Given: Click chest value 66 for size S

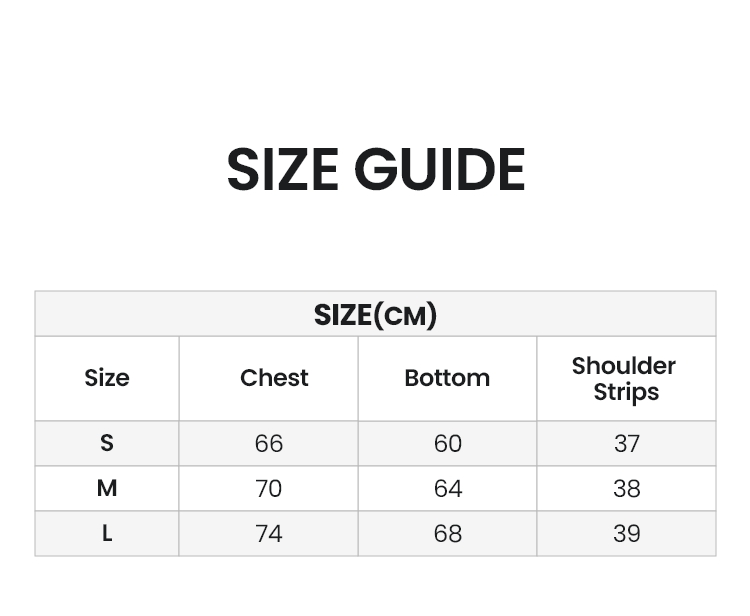Looking at the screenshot, I should (x=269, y=443).
